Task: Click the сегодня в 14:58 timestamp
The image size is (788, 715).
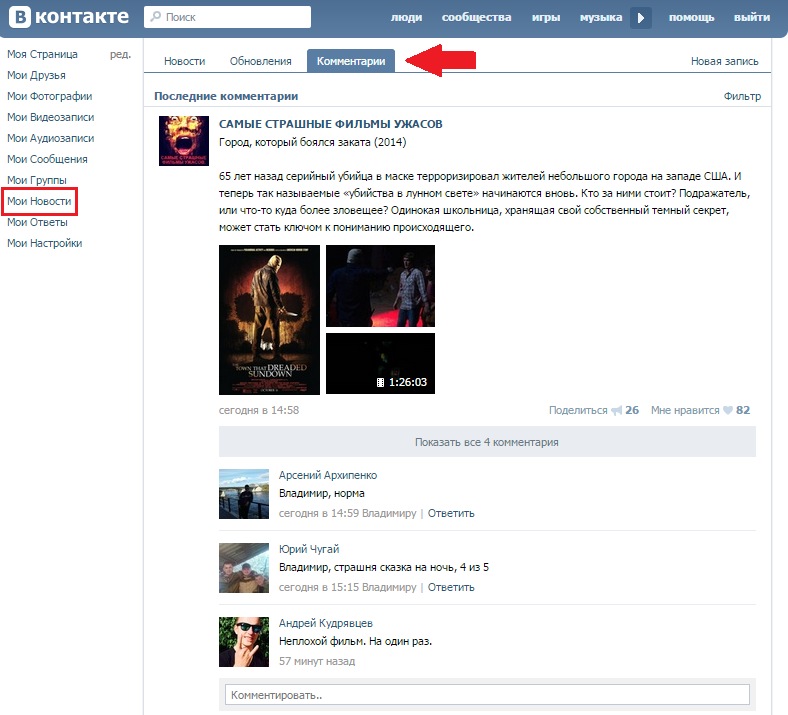Action: (259, 410)
